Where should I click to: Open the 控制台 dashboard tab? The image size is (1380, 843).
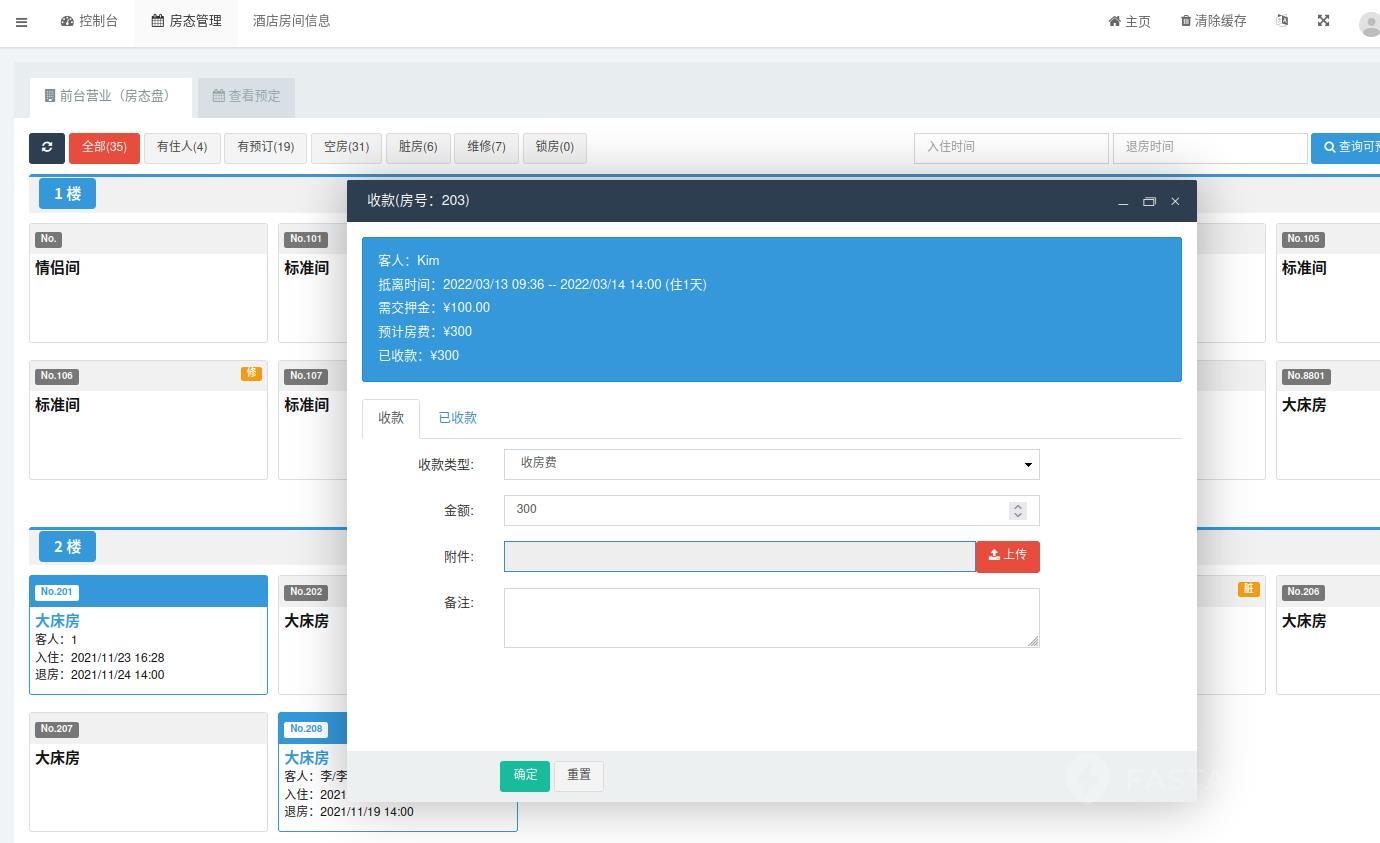(89, 21)
